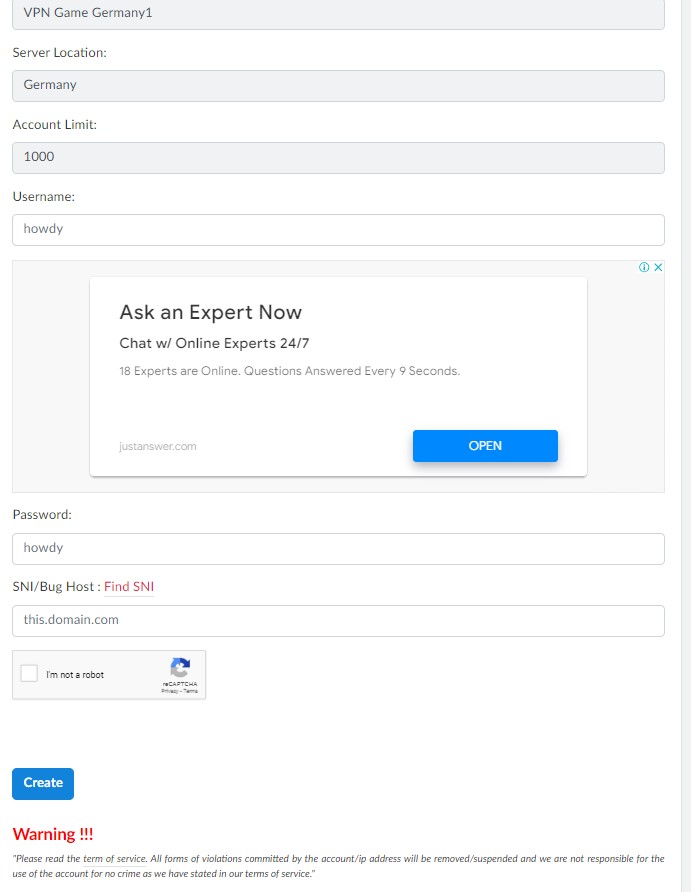
Task: Click the 18 Experts are Online text
Action: point(289,371)
